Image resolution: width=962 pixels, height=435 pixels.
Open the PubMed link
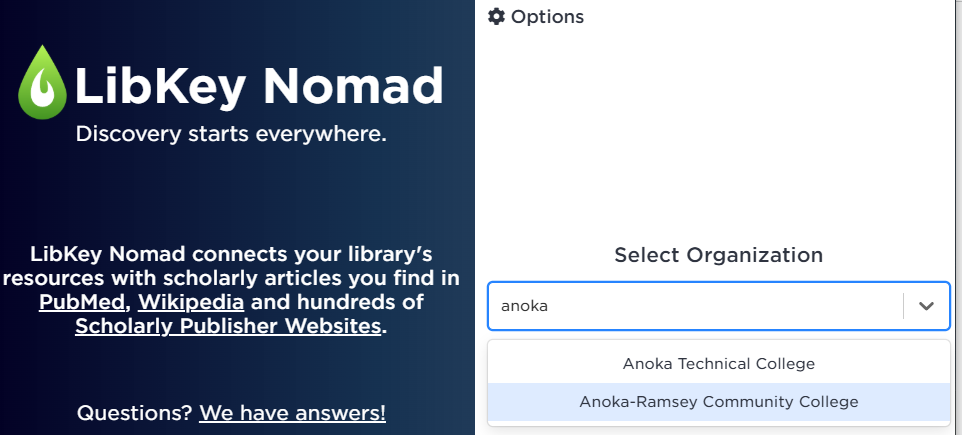[x=84, y=302]
